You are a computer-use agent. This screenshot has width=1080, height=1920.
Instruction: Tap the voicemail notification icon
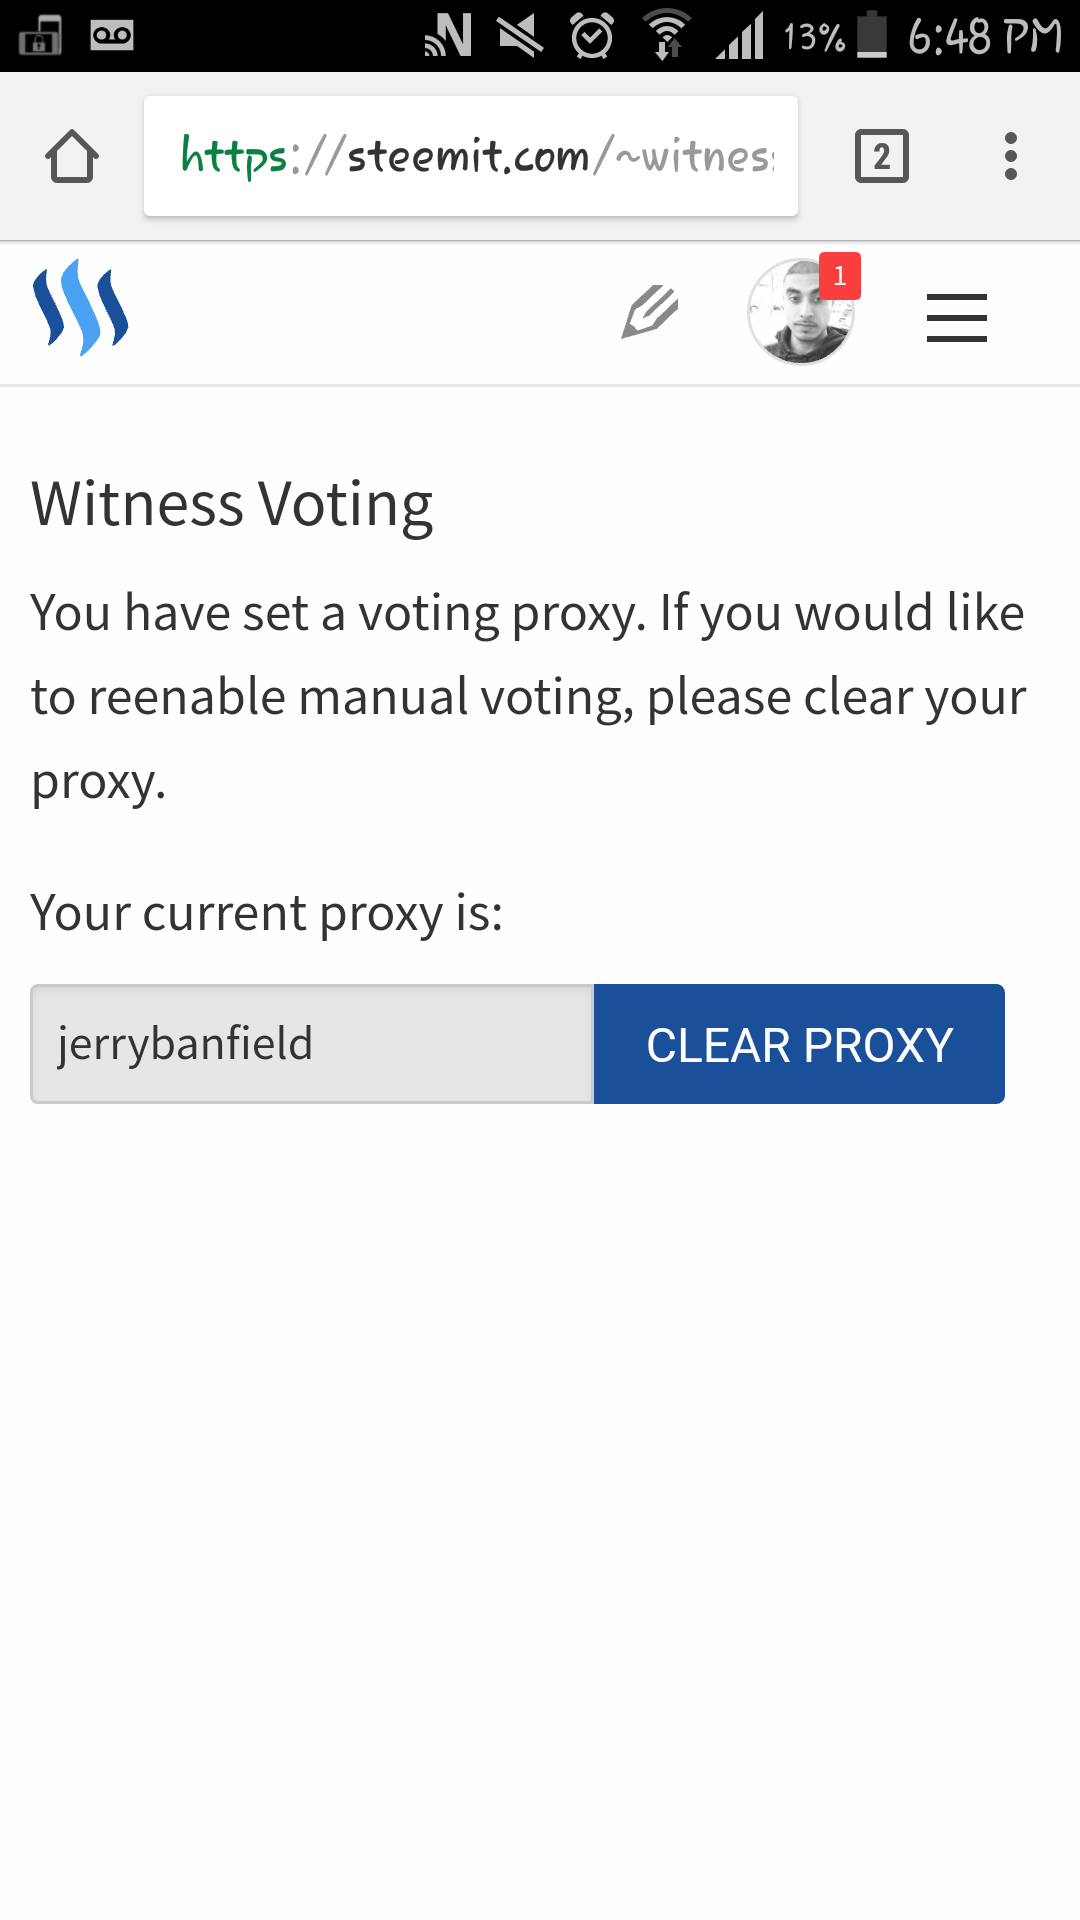[112, 36]
